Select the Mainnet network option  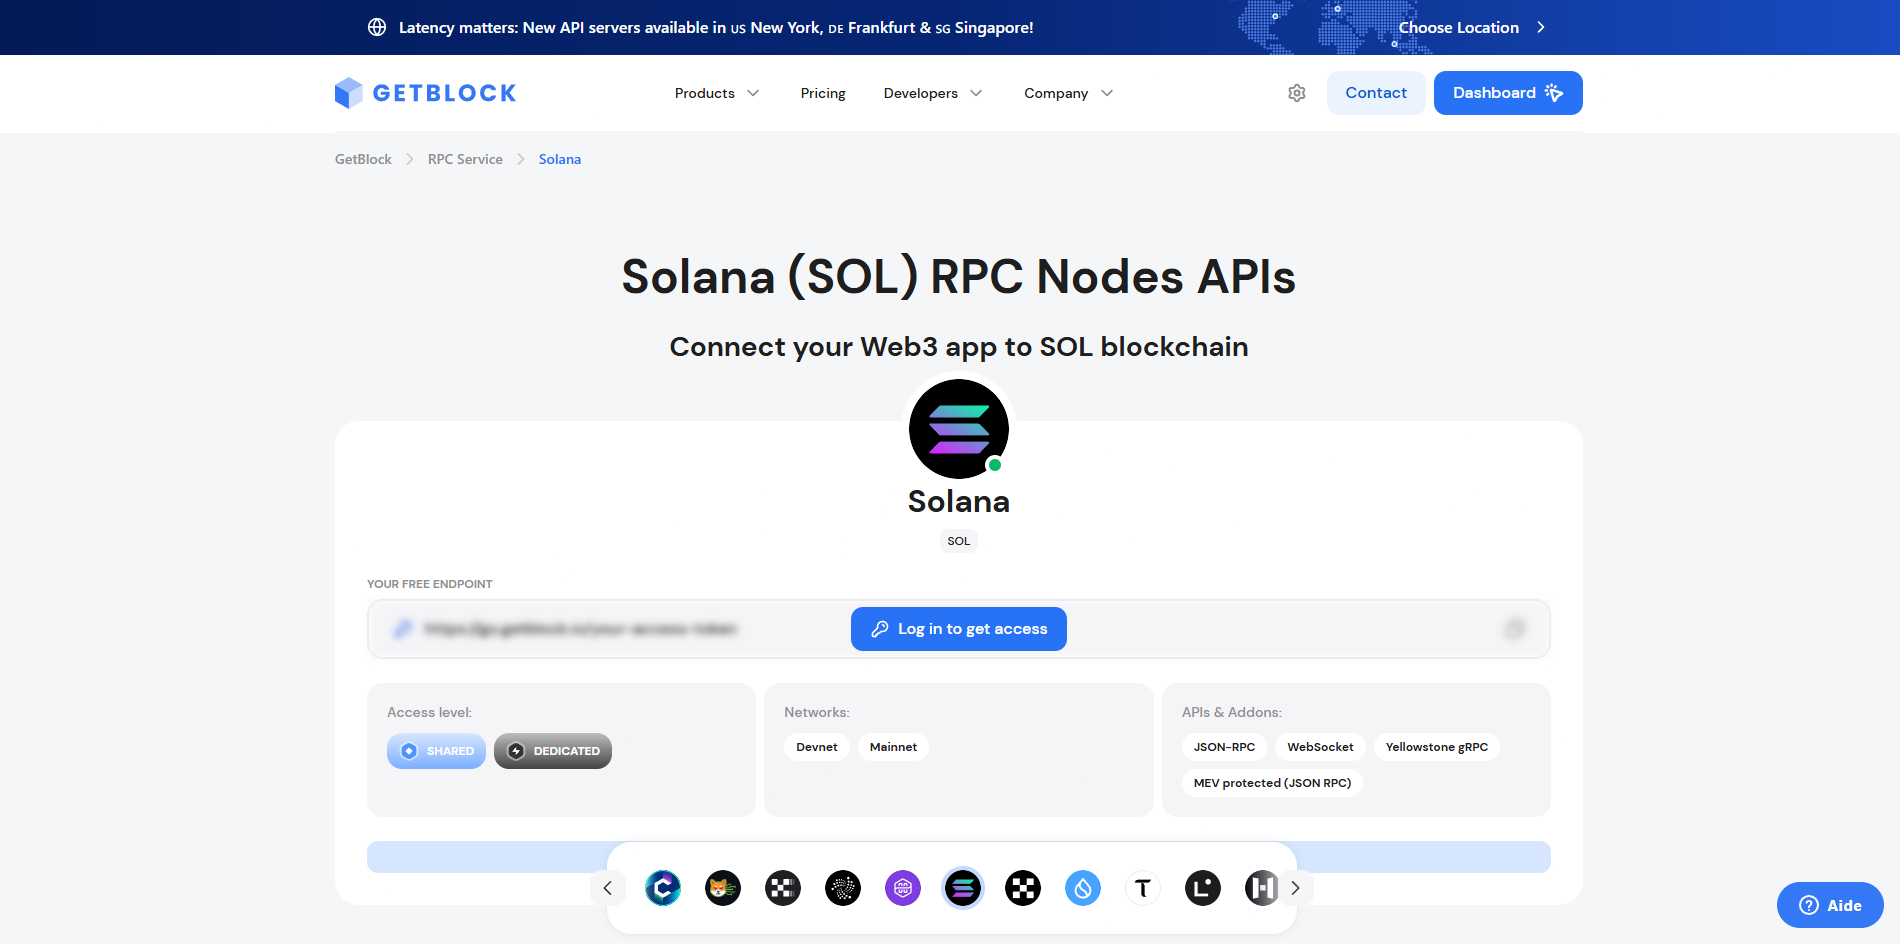pyautogui.click(x=893, y=747)
